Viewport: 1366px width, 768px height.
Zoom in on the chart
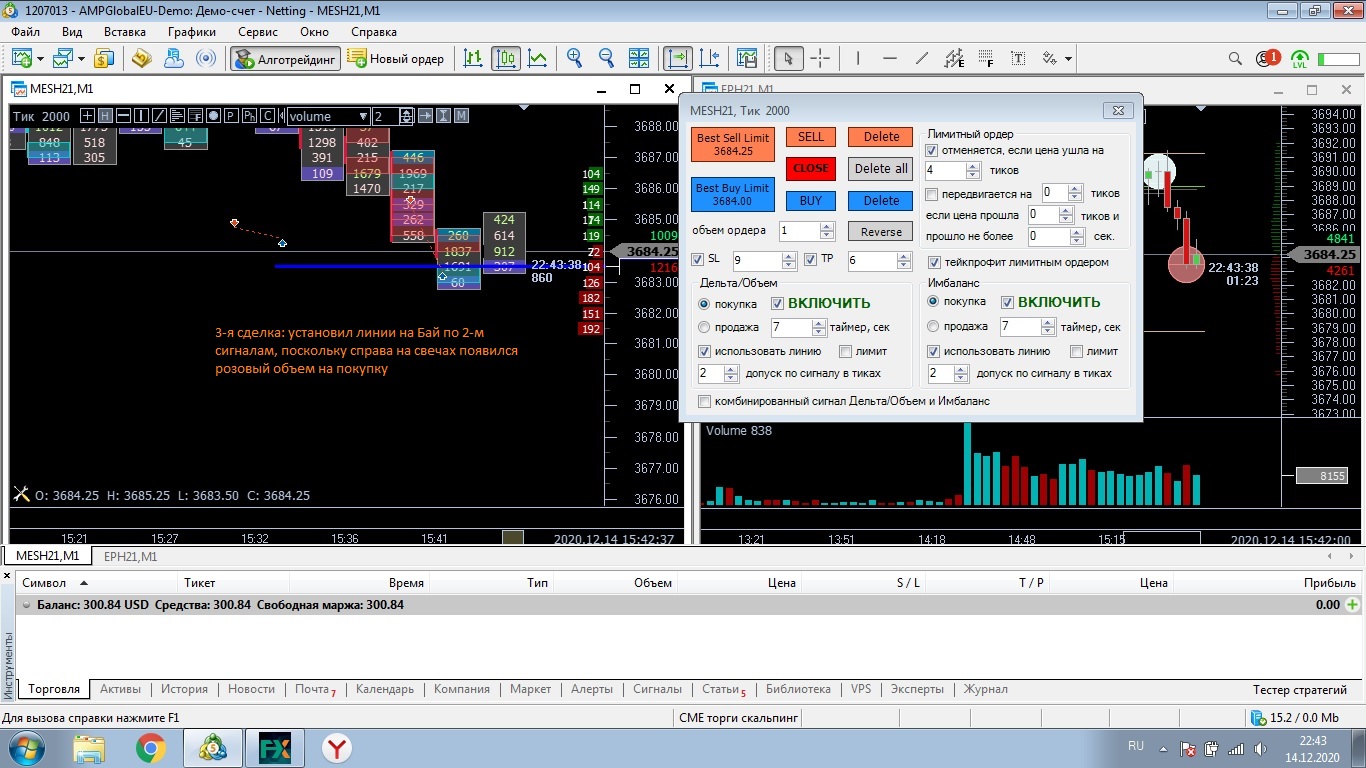click(574, 58)
